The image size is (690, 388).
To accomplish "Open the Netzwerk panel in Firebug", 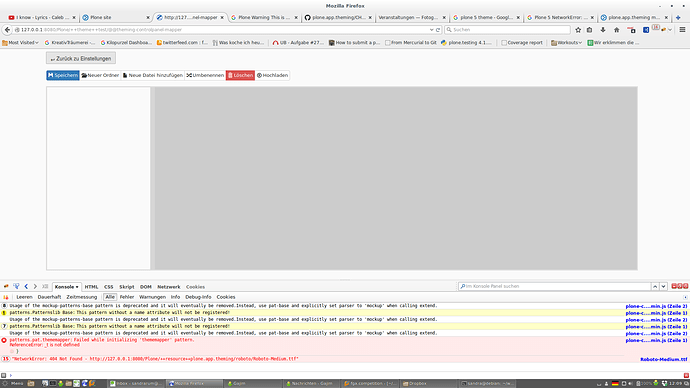I will click(169, 287).
